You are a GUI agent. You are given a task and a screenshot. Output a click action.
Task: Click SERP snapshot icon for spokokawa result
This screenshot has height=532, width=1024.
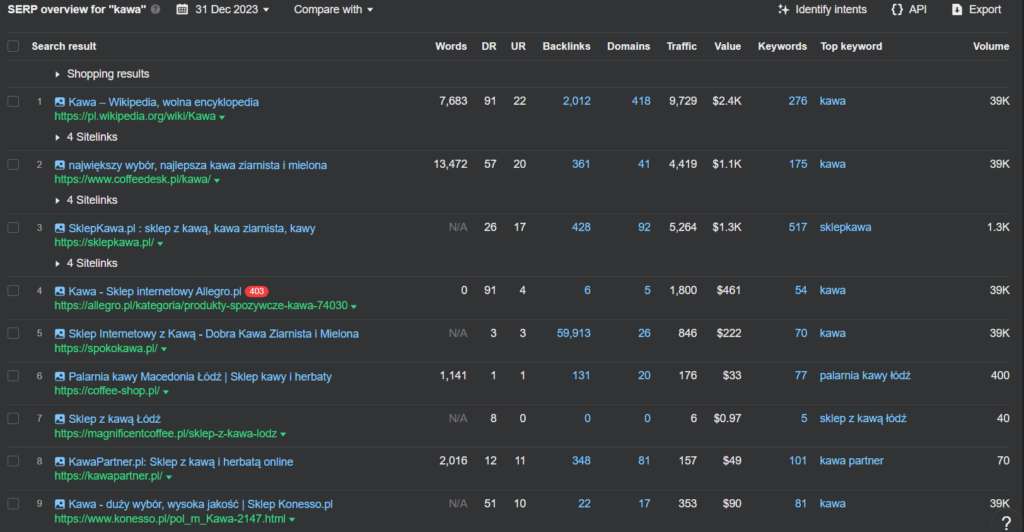(x=60, y=334)
